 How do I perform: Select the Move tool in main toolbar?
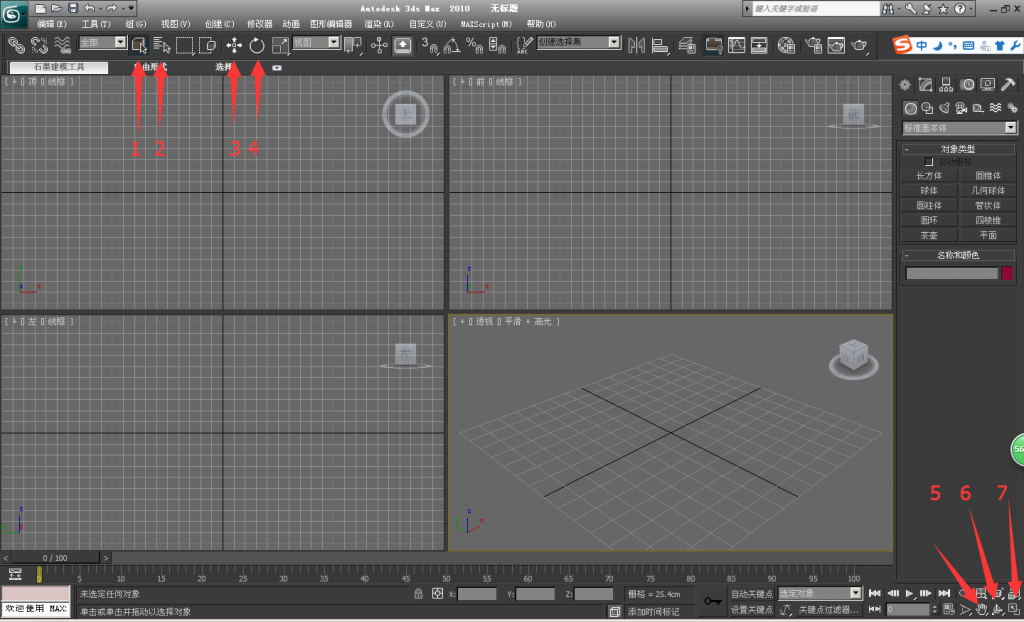(234, 45)
